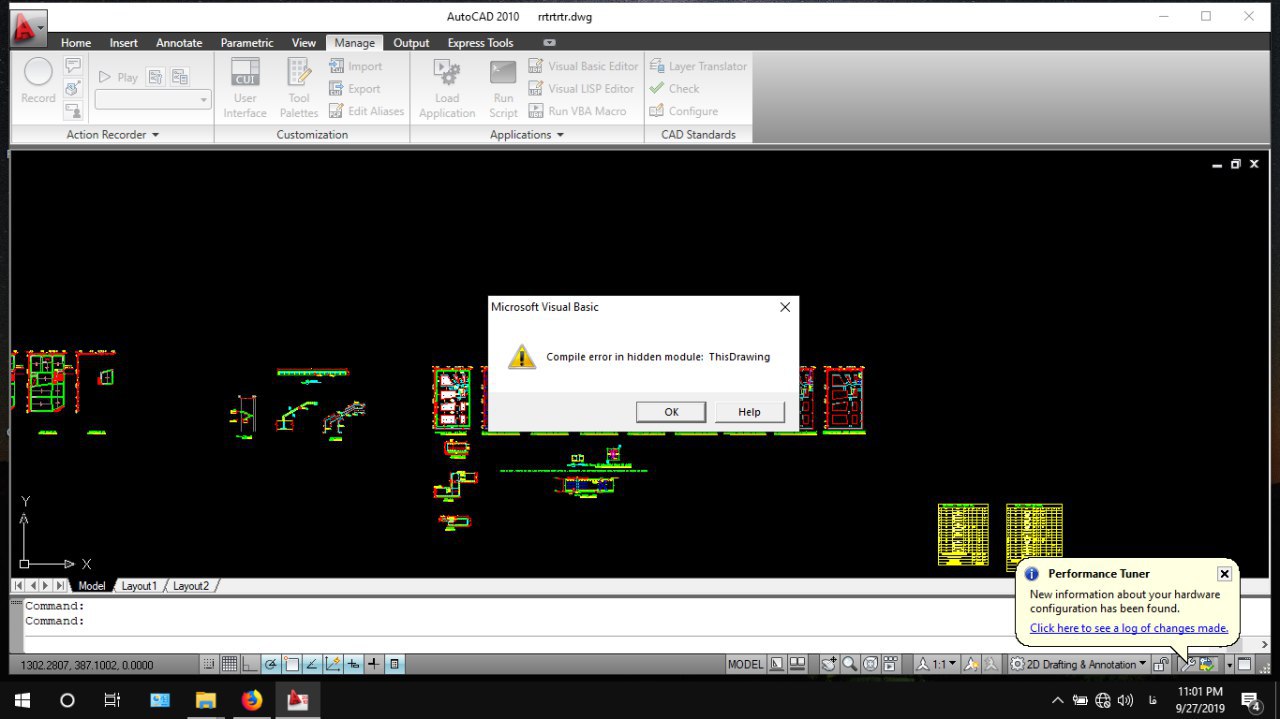Toggle Object Snap Tracking
Screen dimensions: 1280x719
coord(312,664)
